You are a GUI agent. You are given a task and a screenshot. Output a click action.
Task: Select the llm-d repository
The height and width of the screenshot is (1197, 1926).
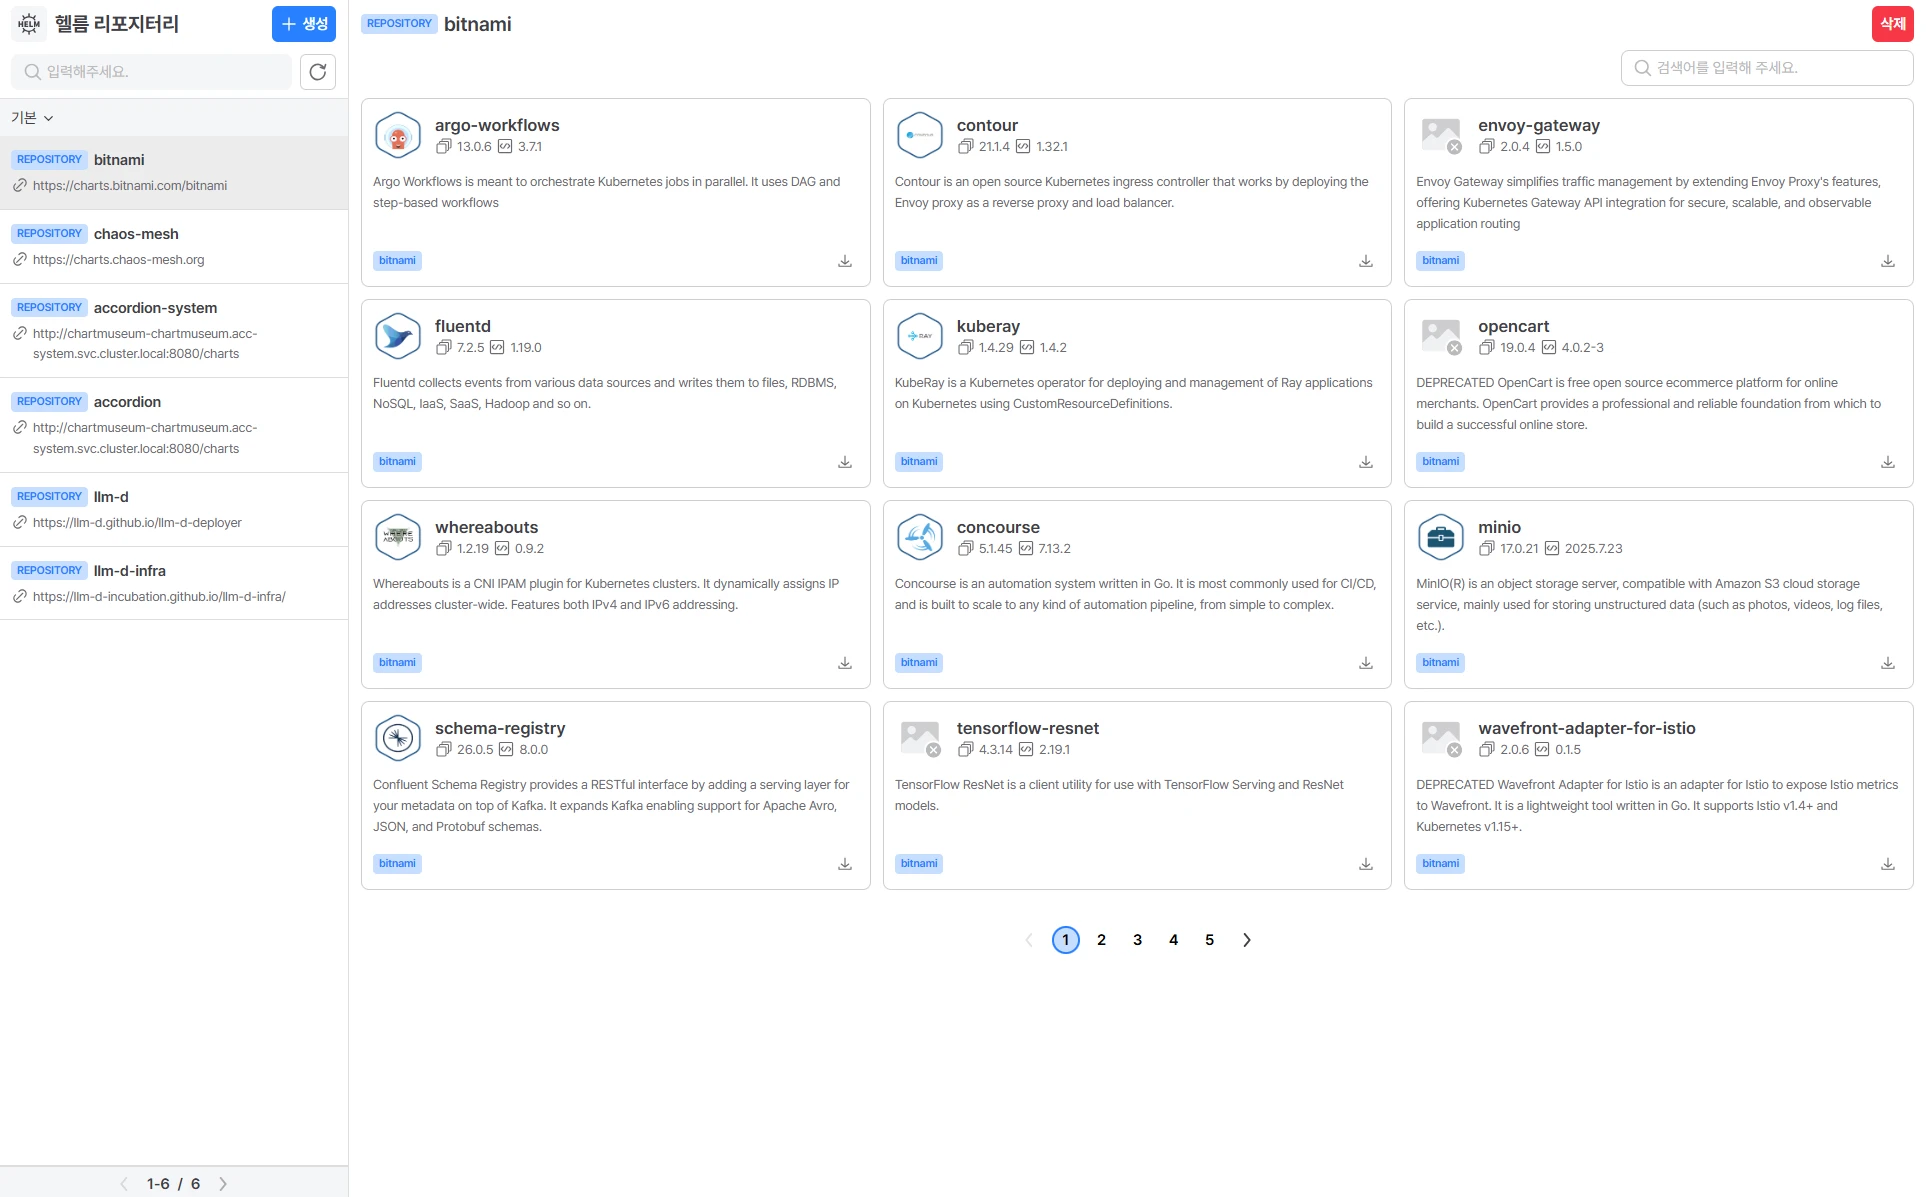(x=174, y=509)
